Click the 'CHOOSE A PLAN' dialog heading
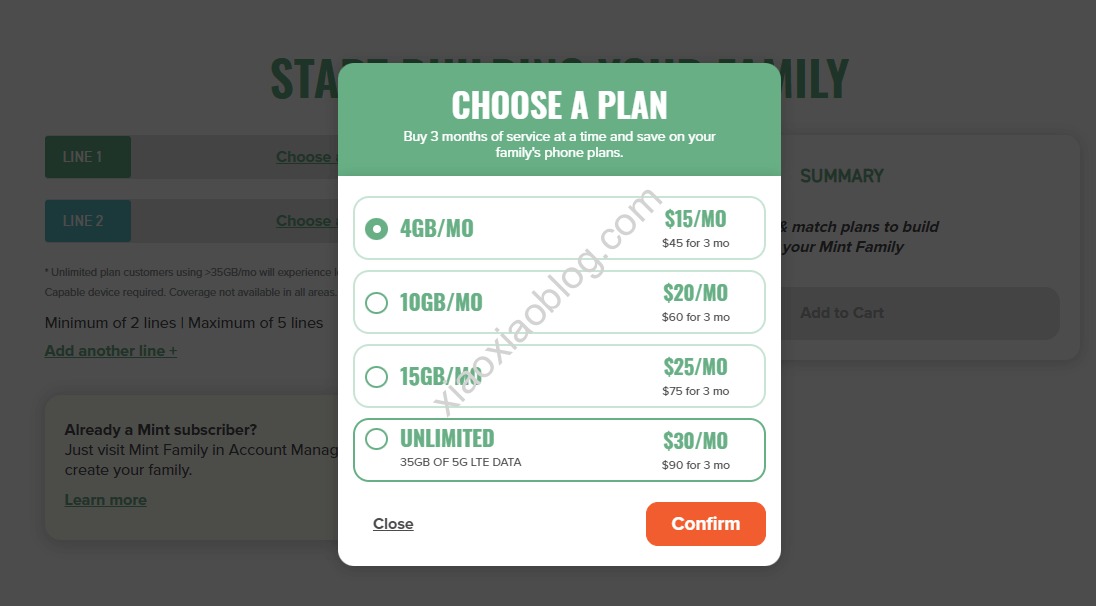This screenshot has width=1096, height=606. tap(559, 105)
